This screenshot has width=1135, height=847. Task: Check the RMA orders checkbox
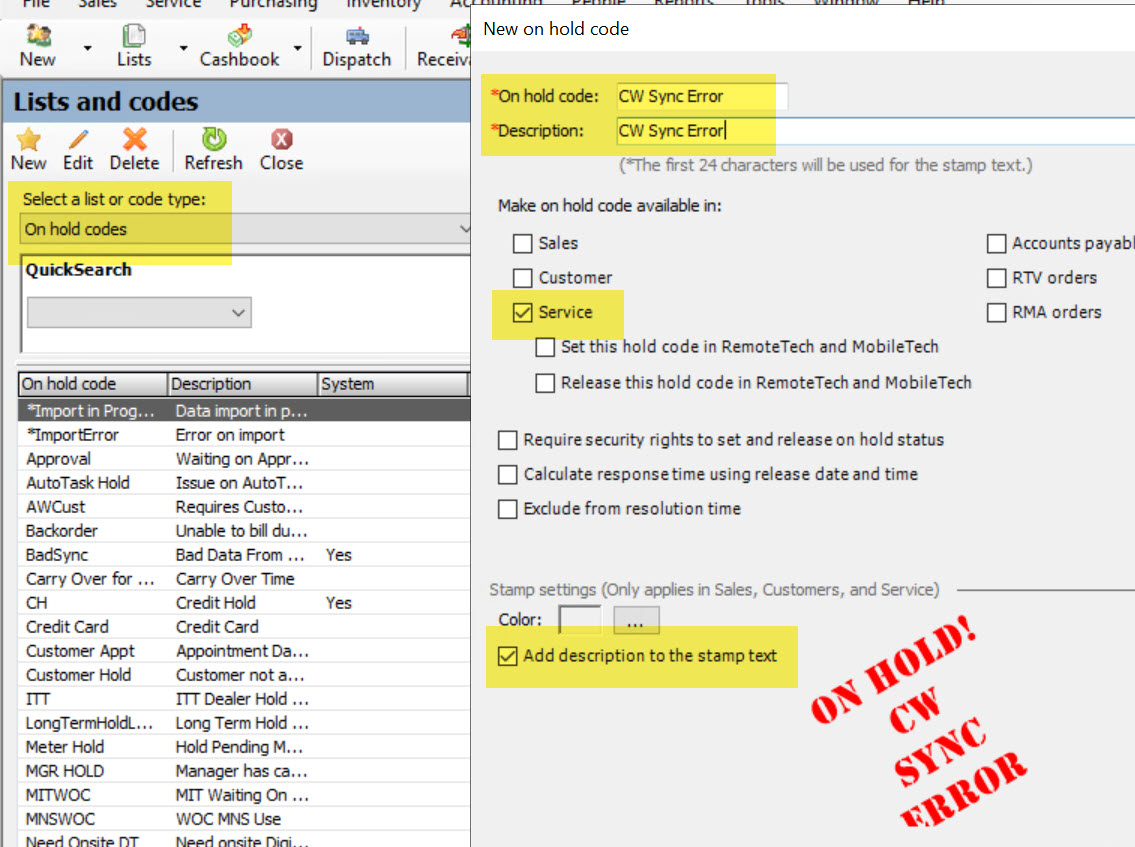(997, 312)
